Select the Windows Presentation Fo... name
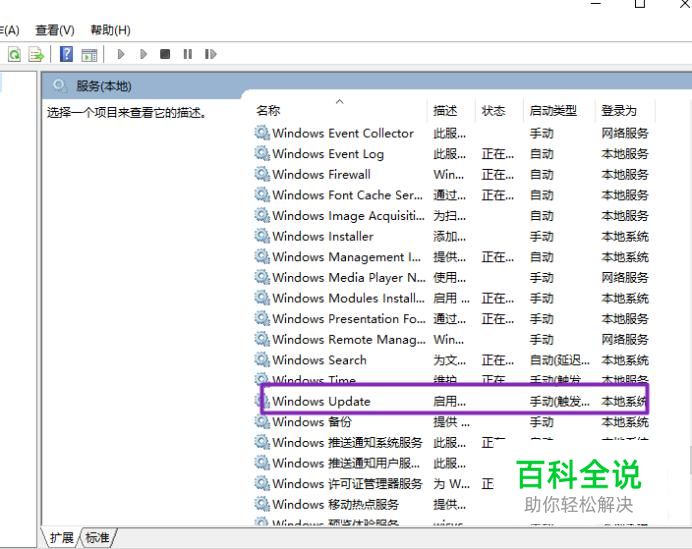692x549 pixels. (349, 319)
